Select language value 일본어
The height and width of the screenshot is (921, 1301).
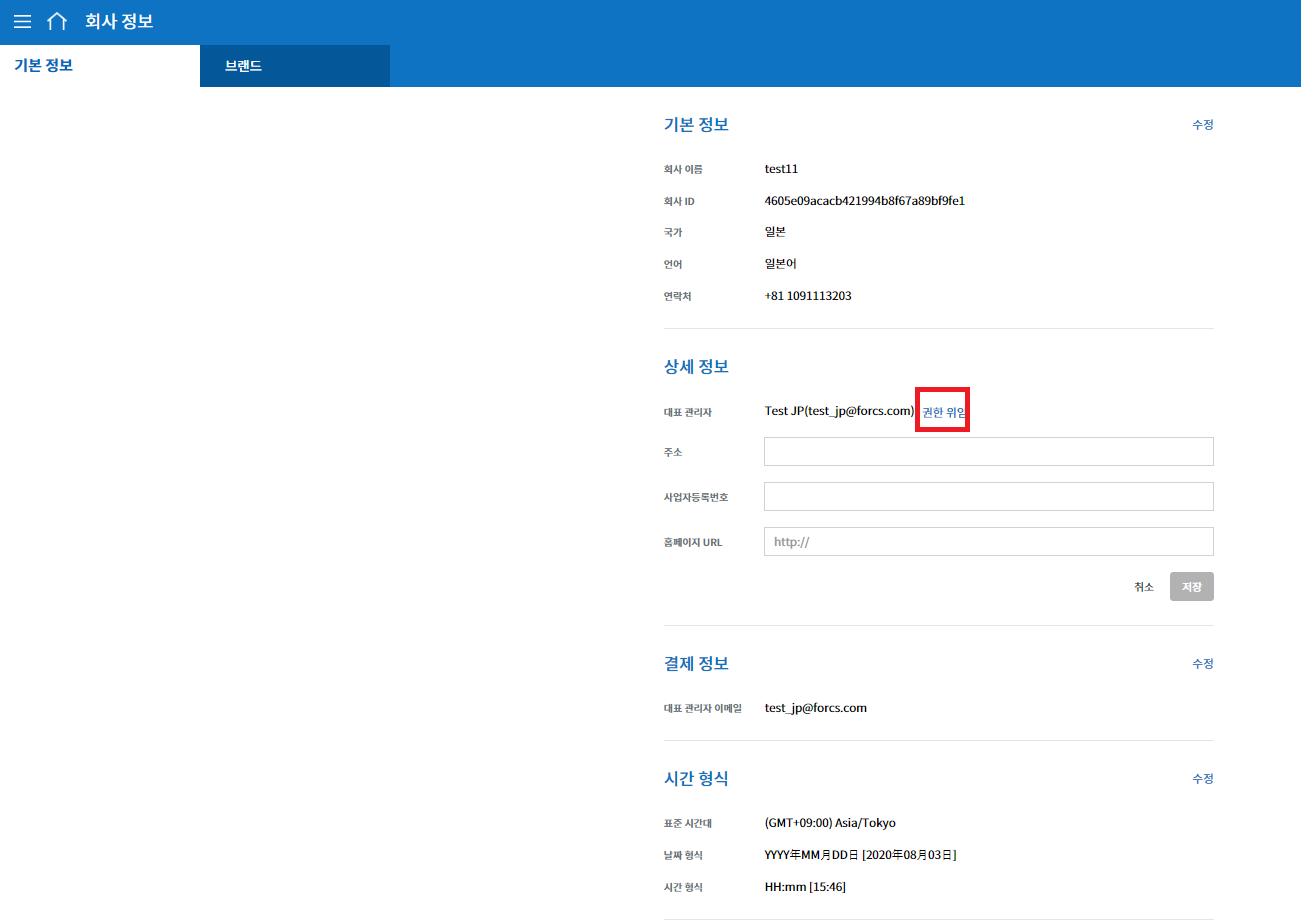780,264
